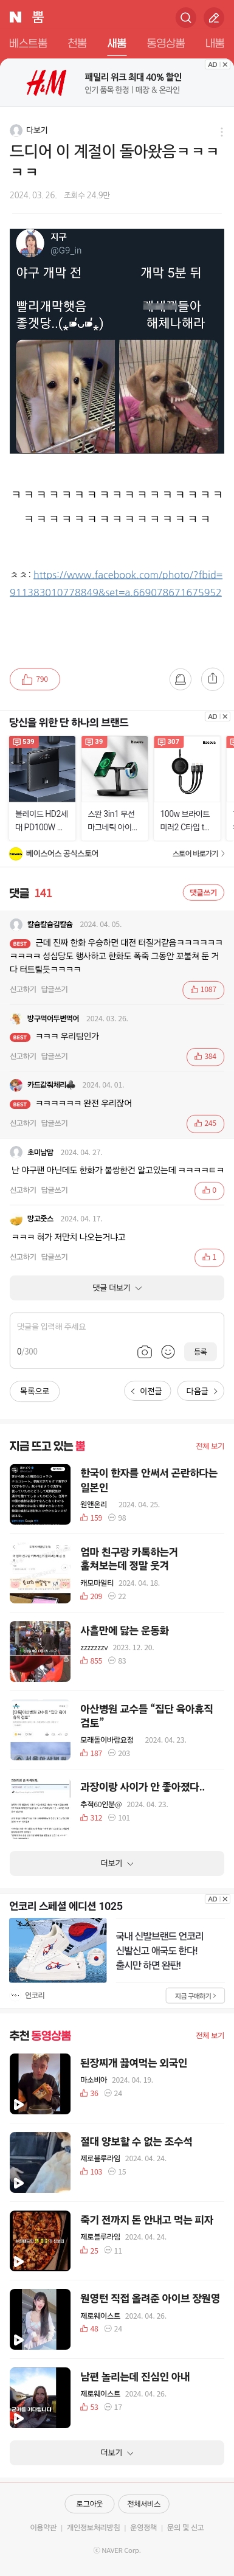The image size is (234, 2576).
Task: Attach a photo using the camera icon
Action: (144, 1352)
